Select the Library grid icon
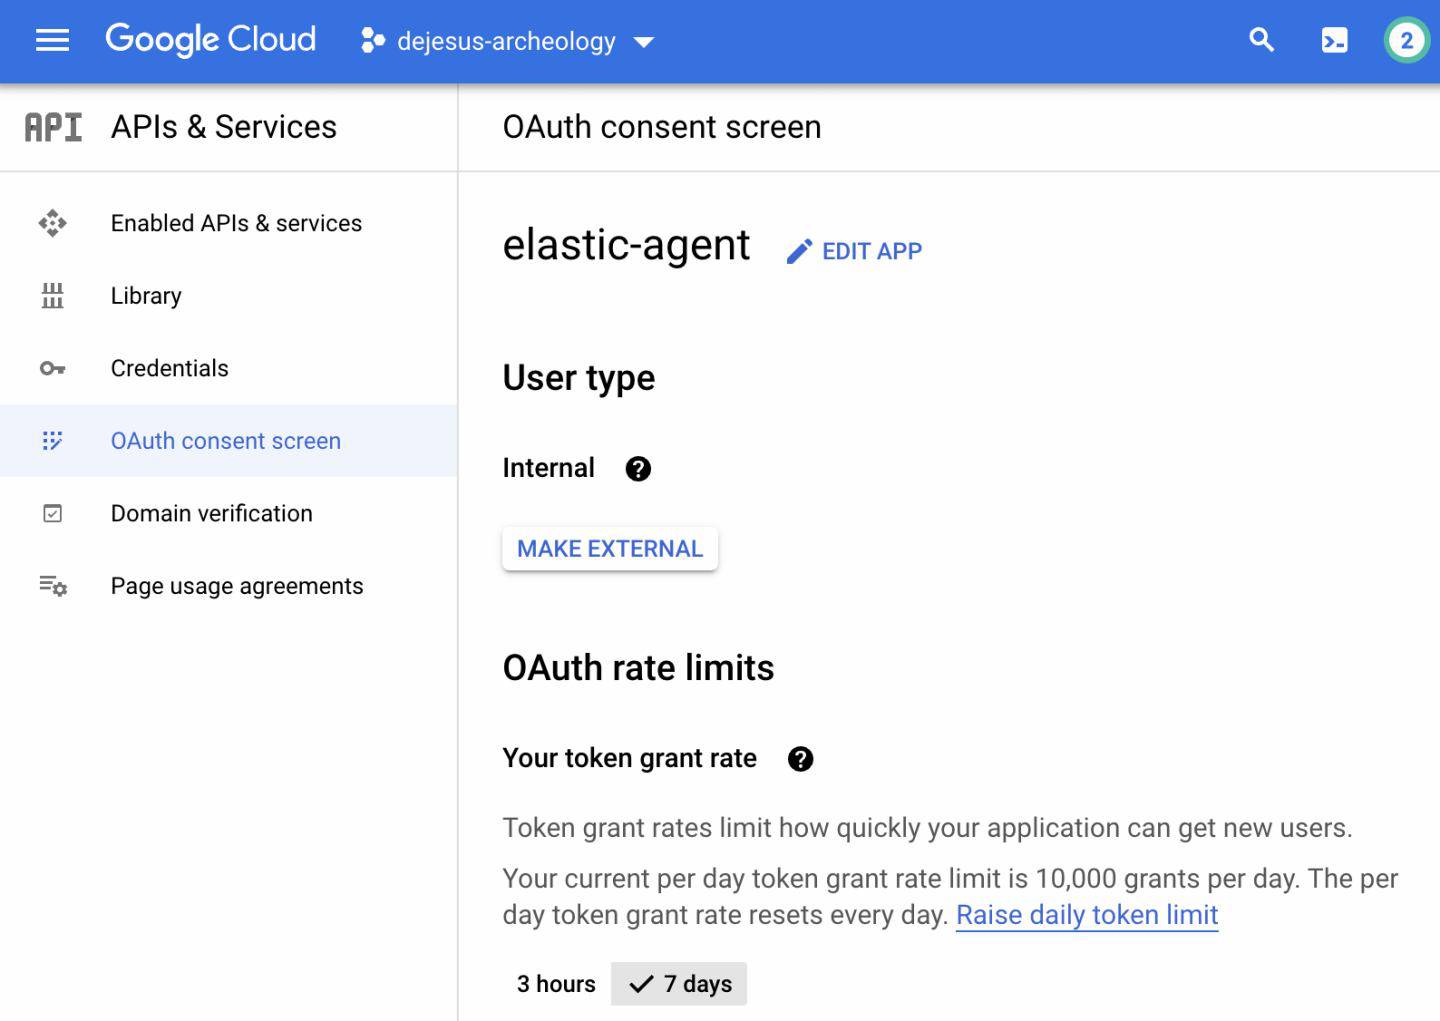This screenshot has height=1021, width=1440. pos(52,295)
